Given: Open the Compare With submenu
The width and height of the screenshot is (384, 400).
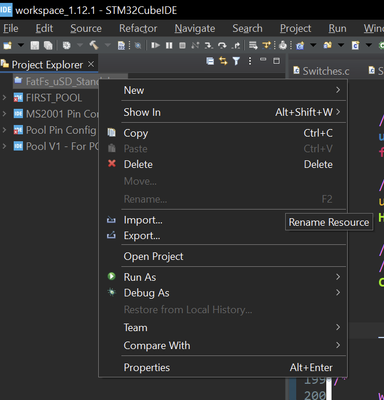Looking at the screenshot, I should 223,345.
